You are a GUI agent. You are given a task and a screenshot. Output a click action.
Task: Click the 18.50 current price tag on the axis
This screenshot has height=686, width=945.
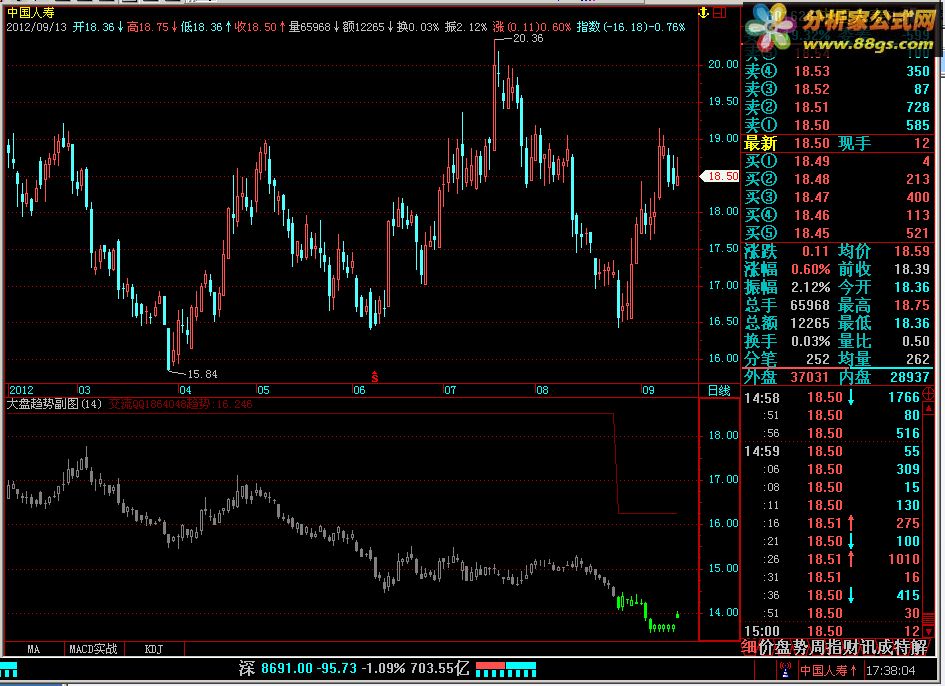pyautogui.click(x=720, y=176)
